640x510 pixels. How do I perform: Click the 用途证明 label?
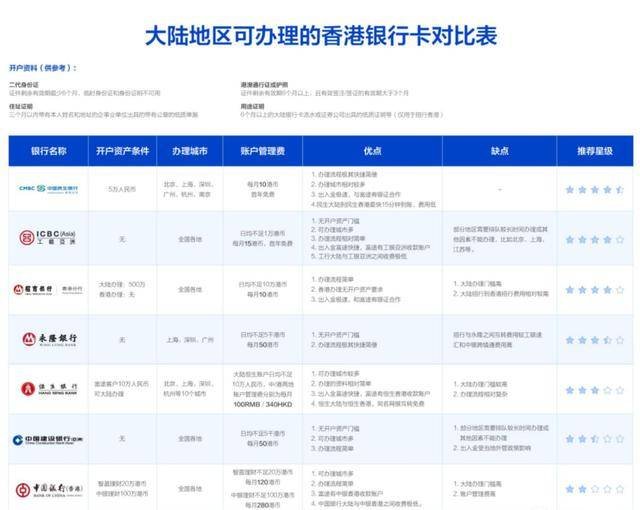252,106
